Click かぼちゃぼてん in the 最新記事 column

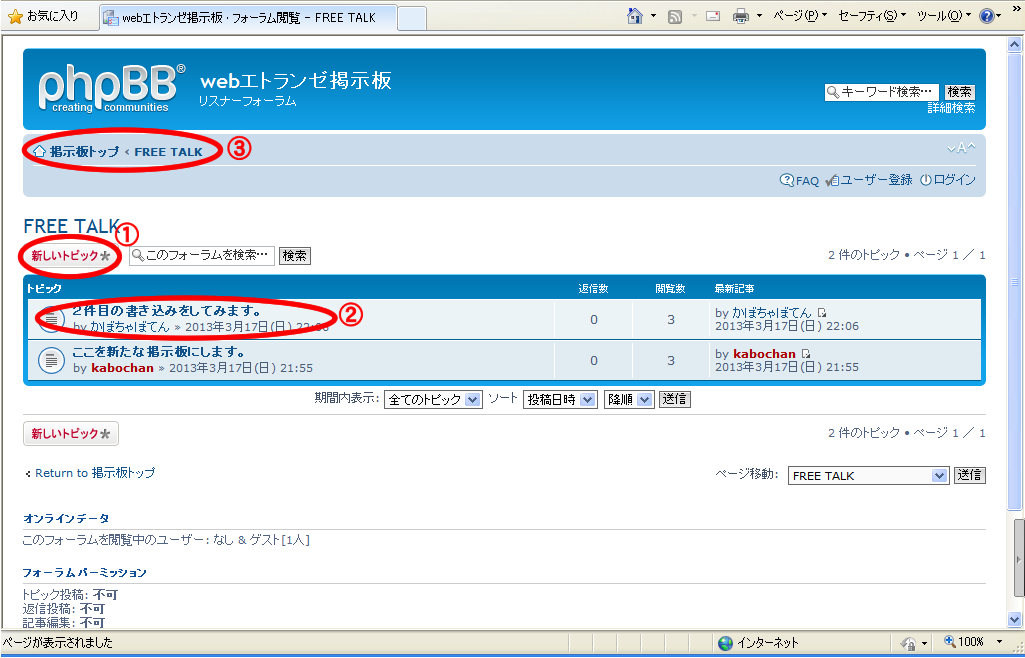pyautogui.click(x=771, y=313)
